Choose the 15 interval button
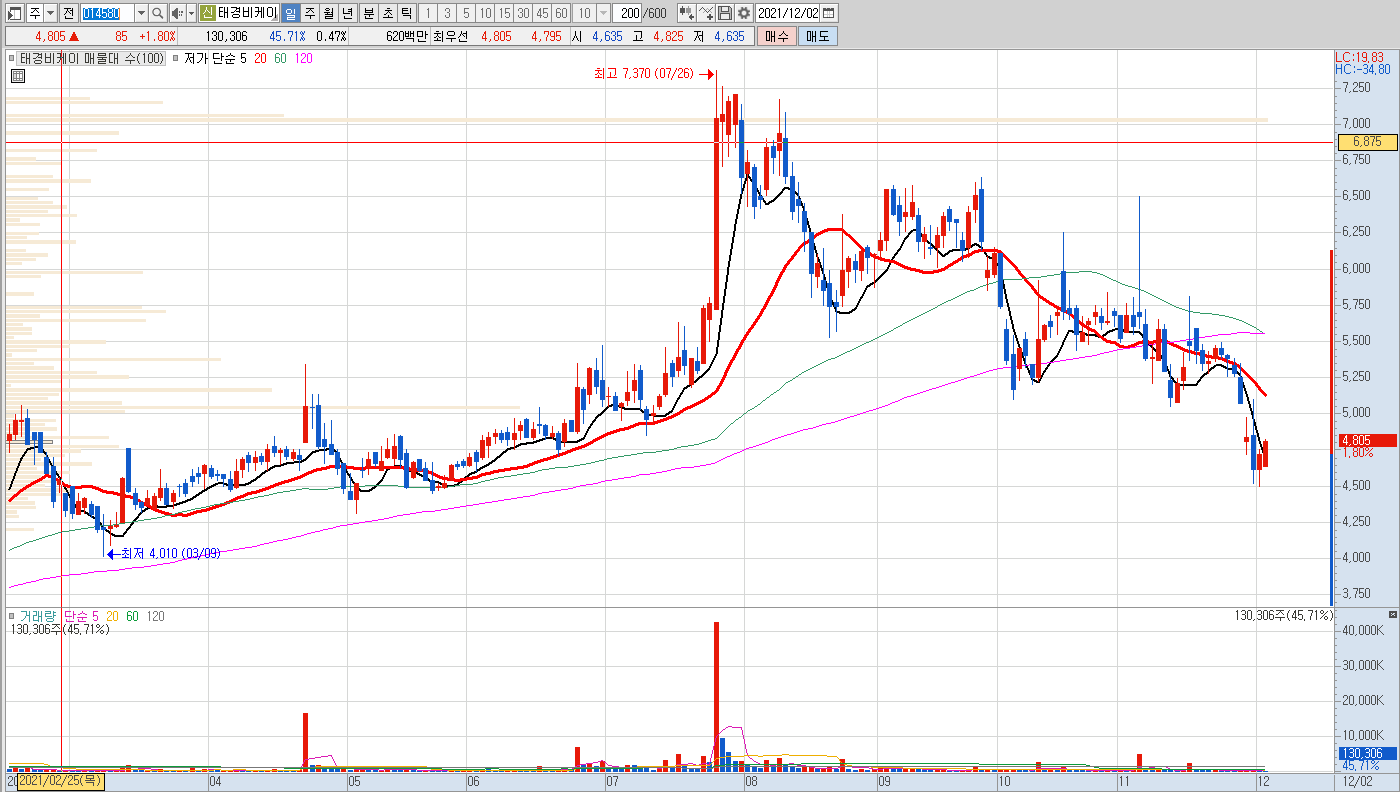The image size is (1400, 792). (x=504, y=13)
